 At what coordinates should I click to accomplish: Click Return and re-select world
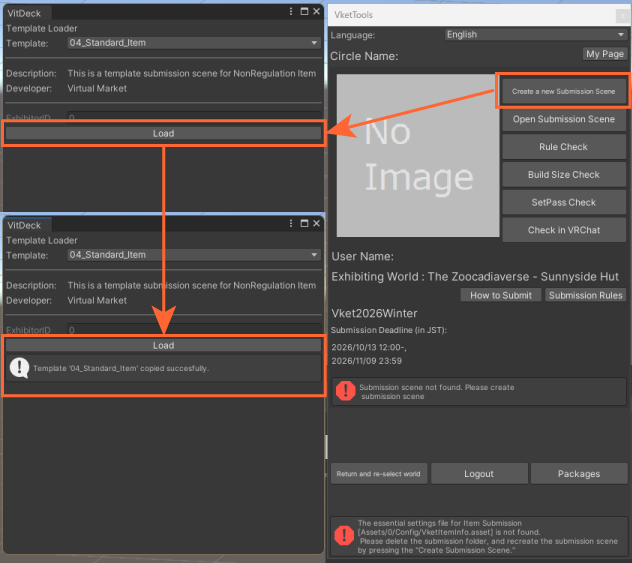[x=378, y=474]
